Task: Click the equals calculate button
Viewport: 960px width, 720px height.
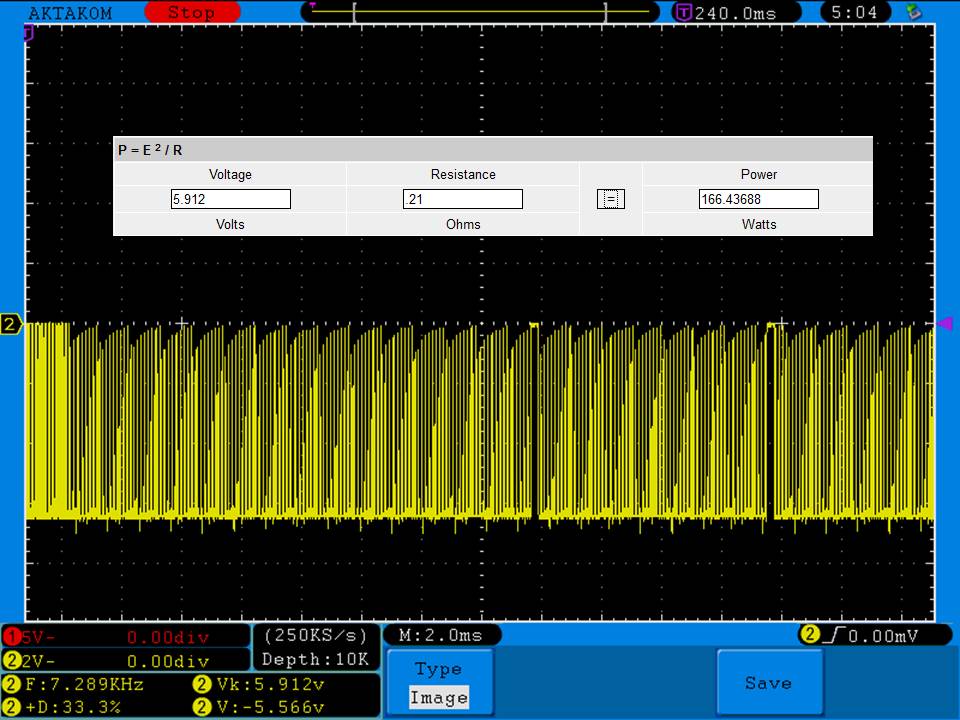Action: 610,199
